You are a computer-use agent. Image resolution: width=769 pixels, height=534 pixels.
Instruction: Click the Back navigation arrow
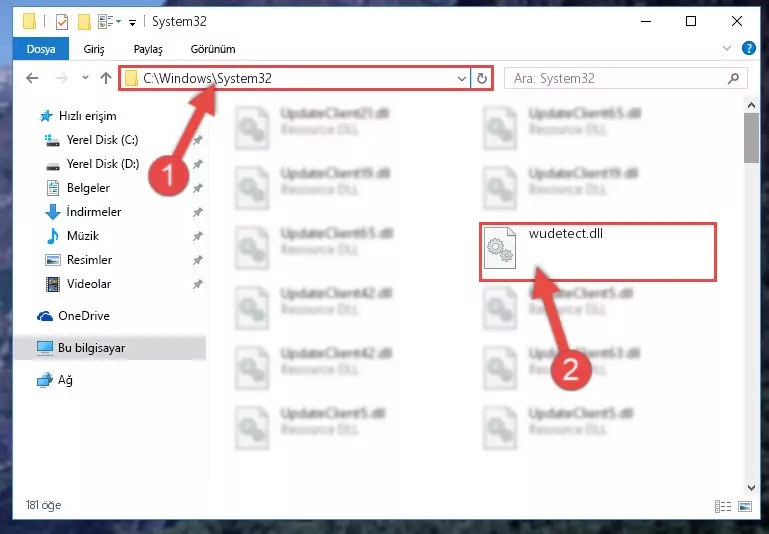coord(32,78)
